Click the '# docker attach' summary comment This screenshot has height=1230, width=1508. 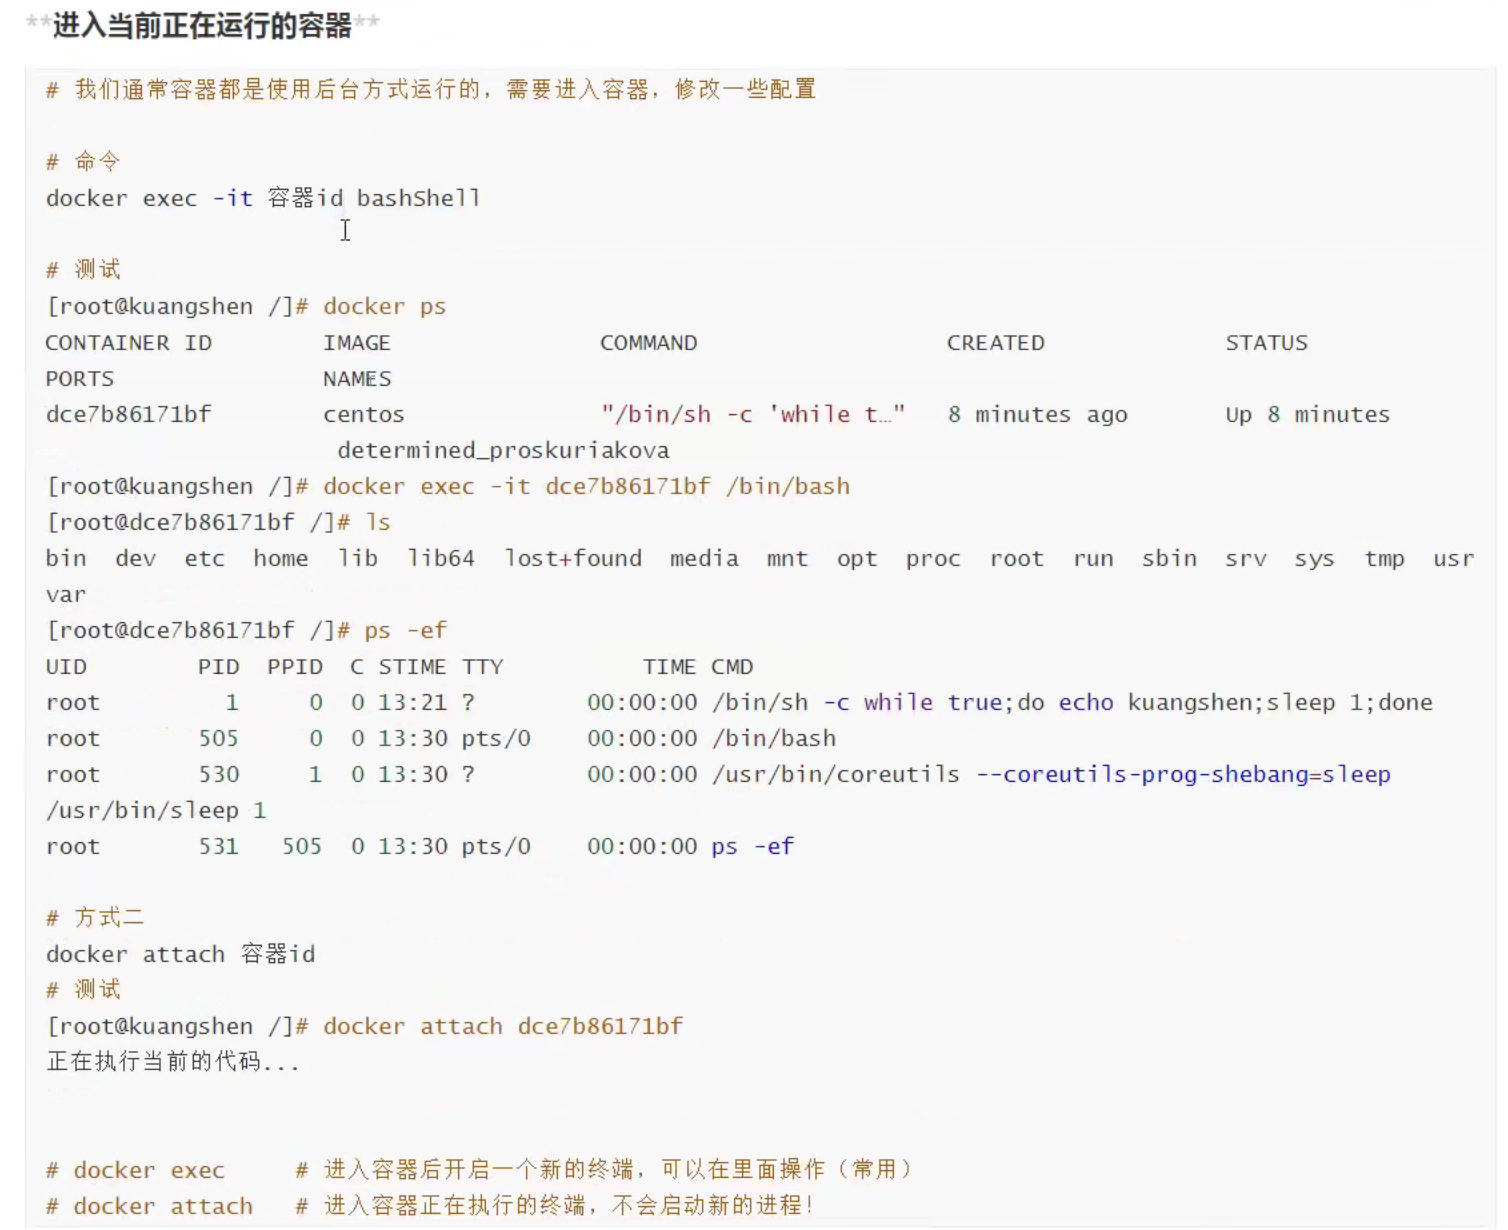pyautogui.click(x=149, y=1206)
